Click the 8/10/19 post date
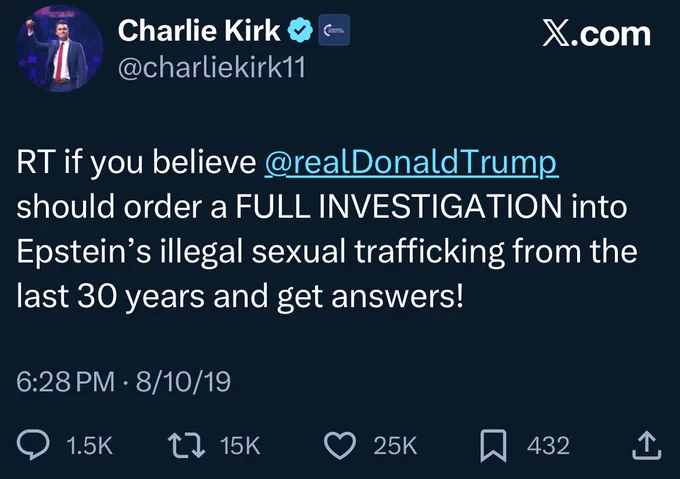This screenshot has width=680, height=479. (x=183, y=381)
